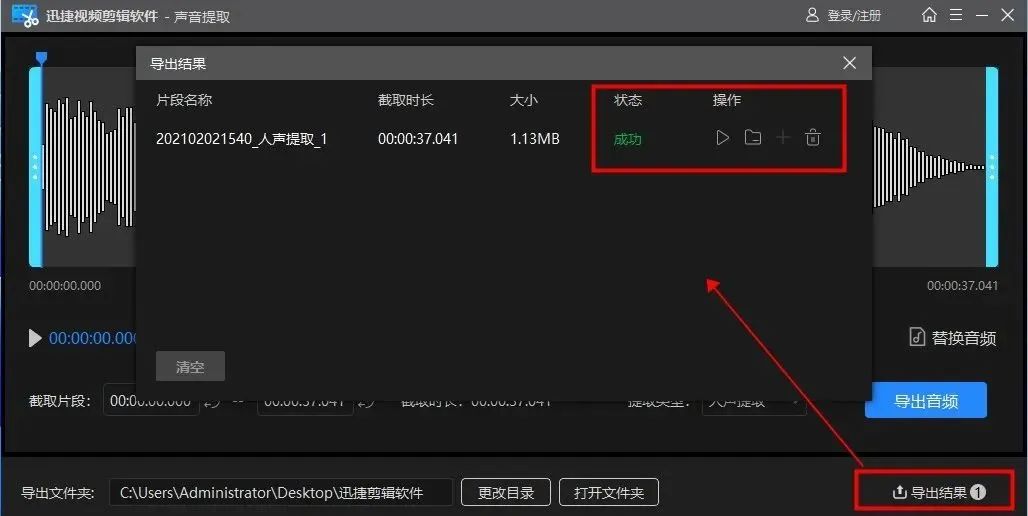Play the audio with the main play button

coord(35,338)
